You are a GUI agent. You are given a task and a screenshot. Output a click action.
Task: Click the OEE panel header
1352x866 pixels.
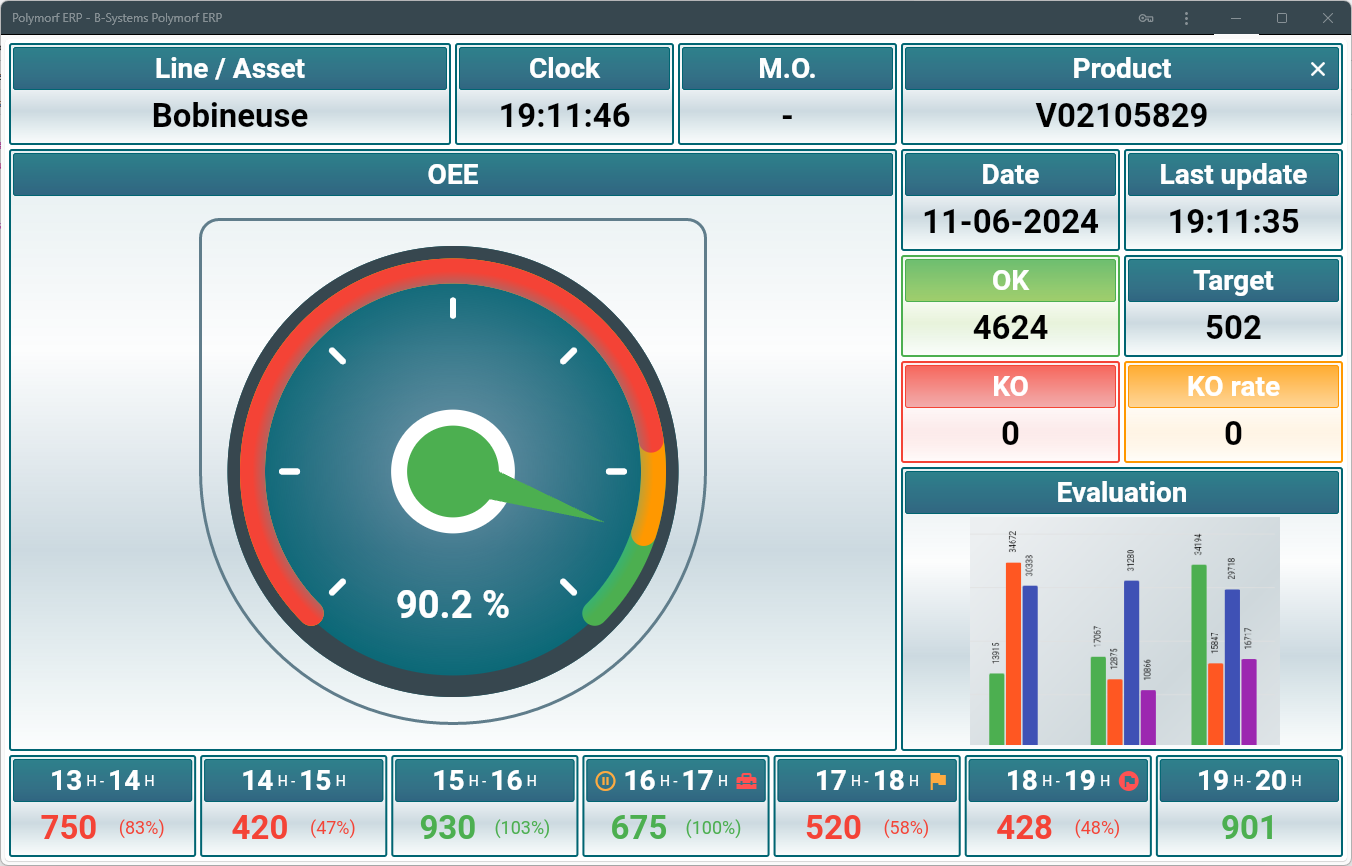click(x=453, y=174)
